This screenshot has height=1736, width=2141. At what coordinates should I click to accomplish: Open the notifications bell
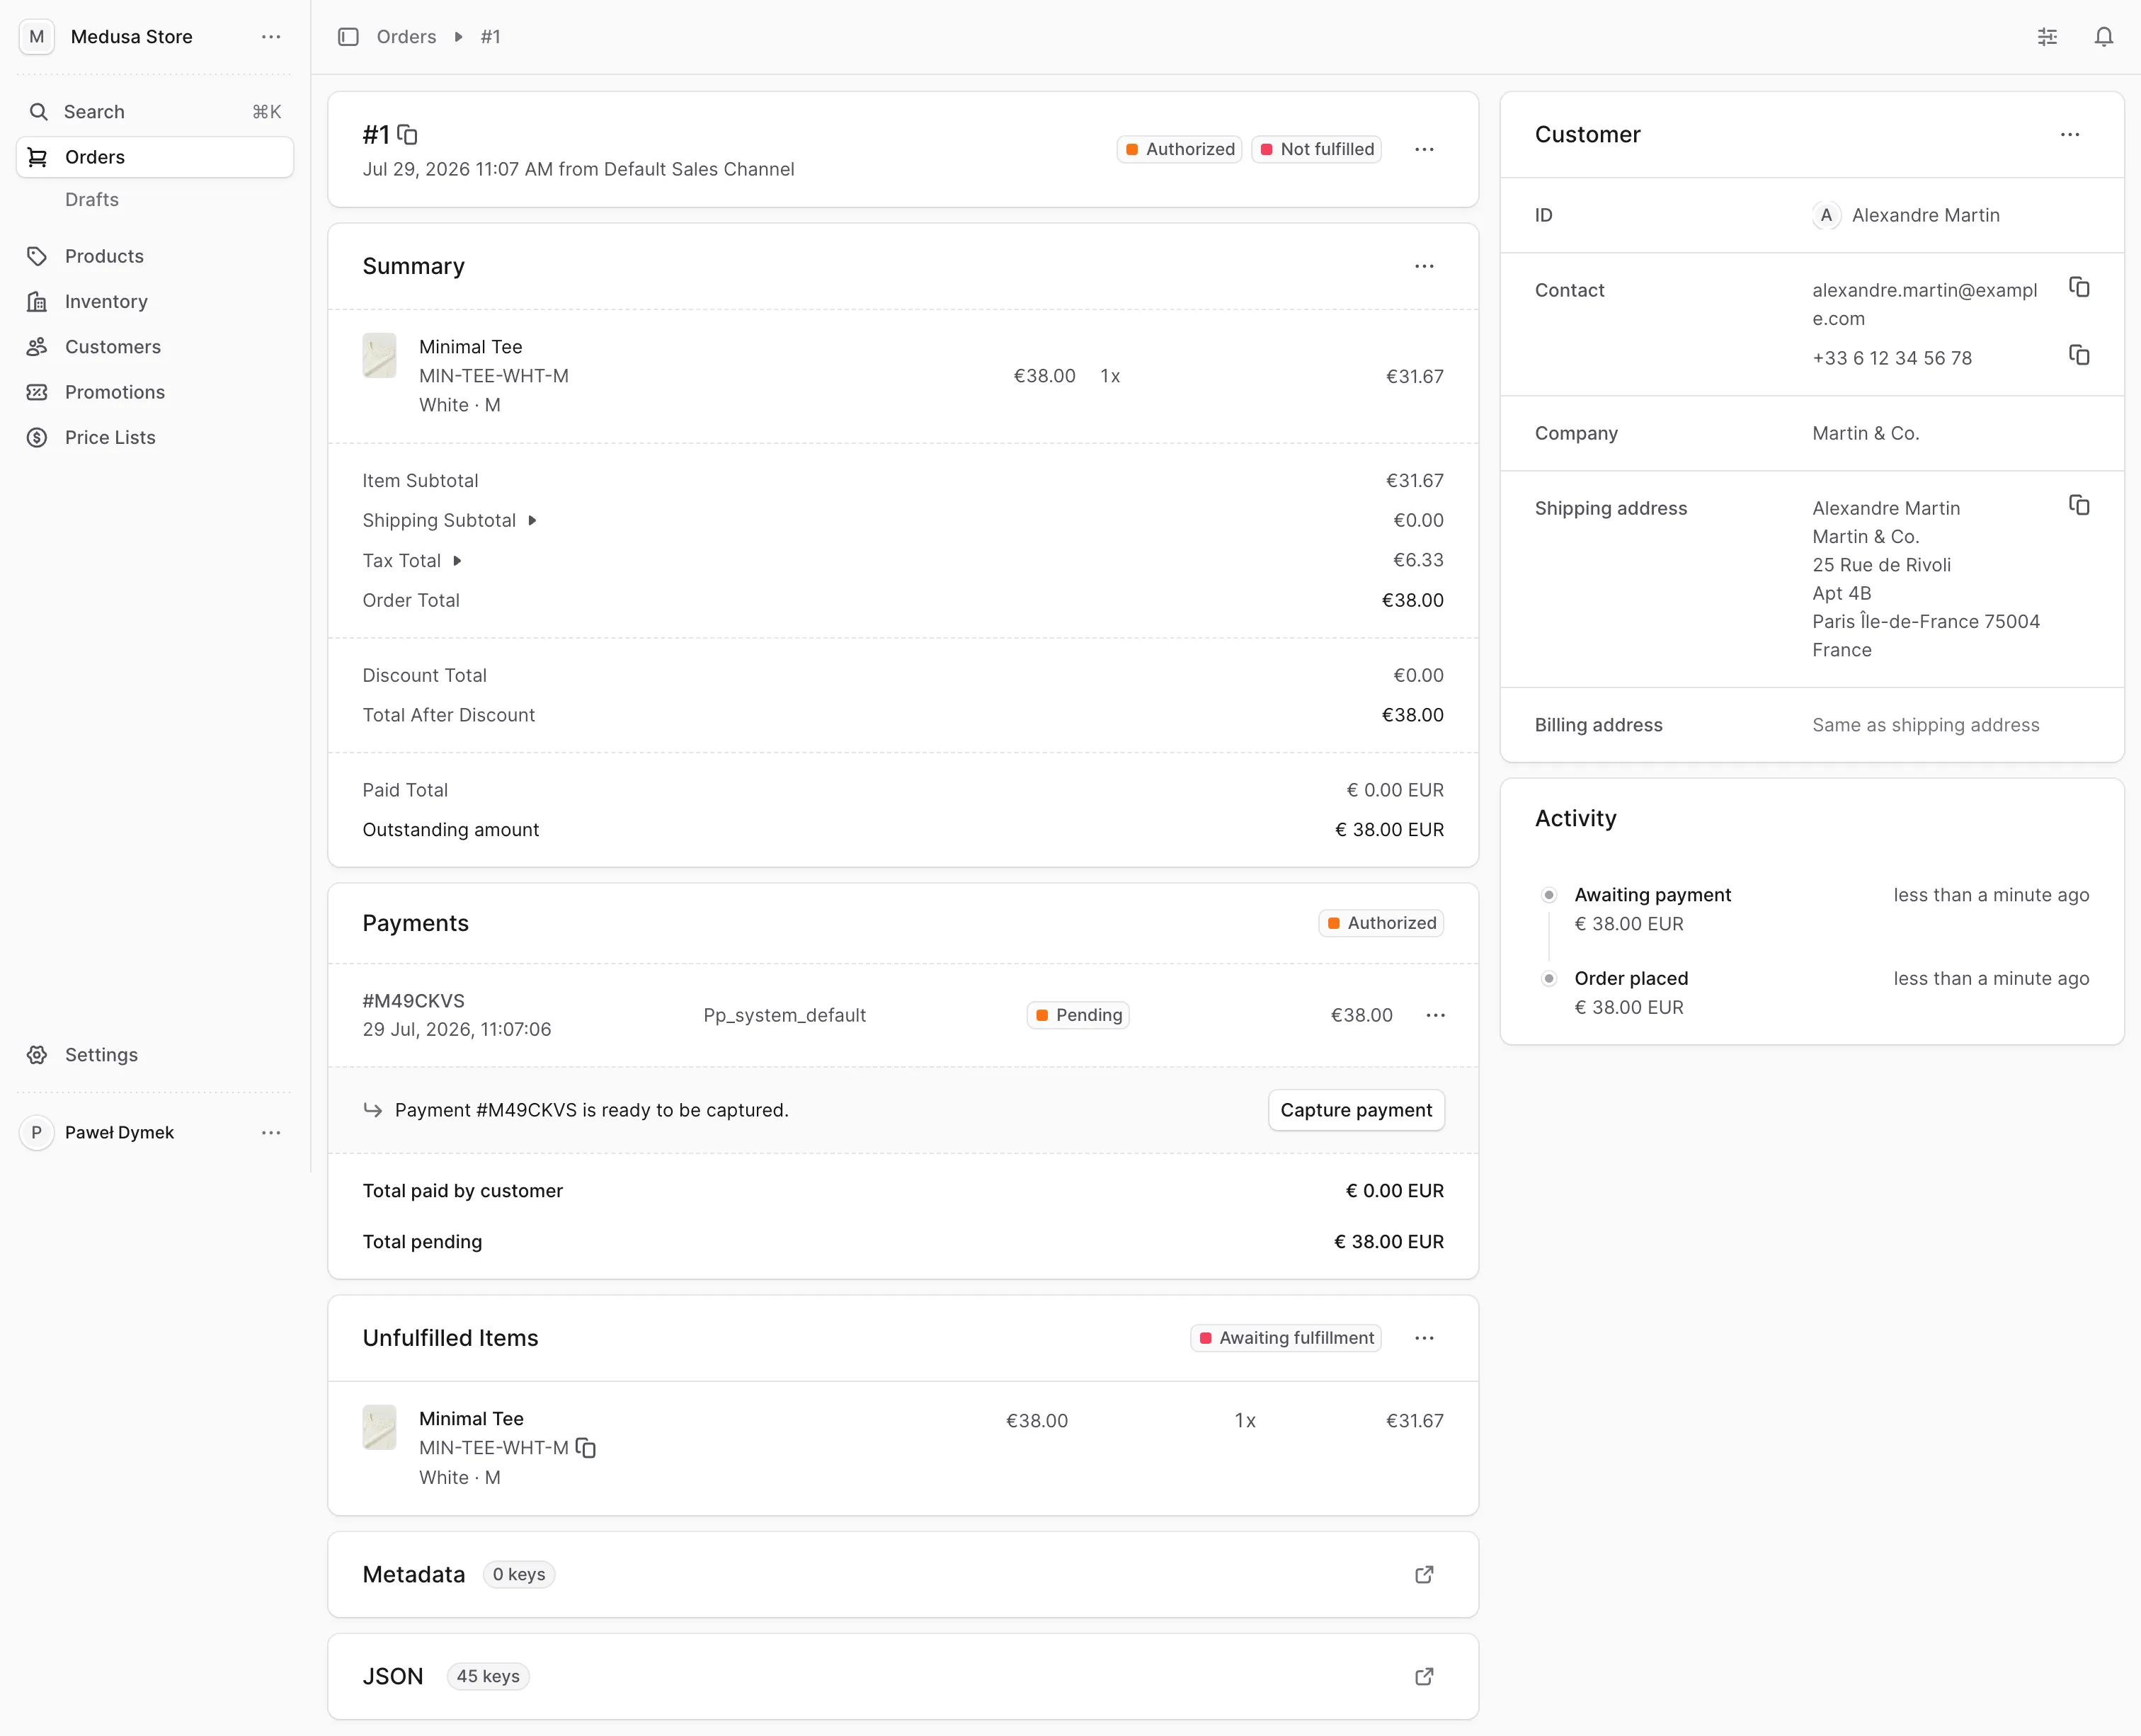point(2104,37)
